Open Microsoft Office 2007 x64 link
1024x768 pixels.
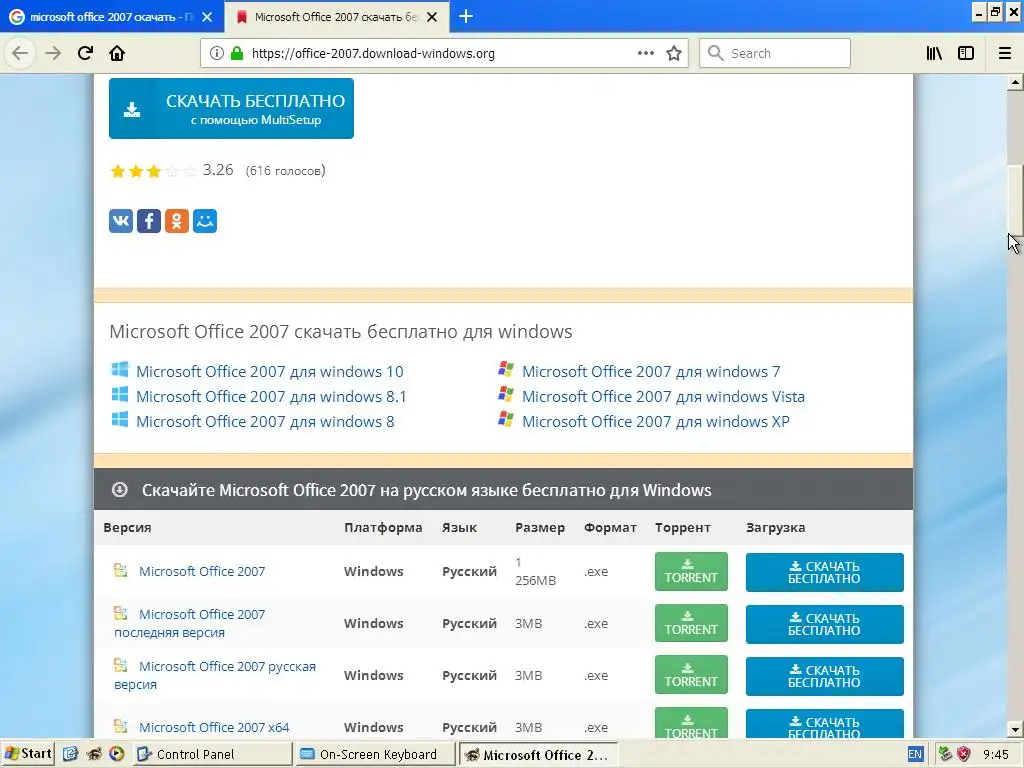pyautogui.click(x=214, y=727)
